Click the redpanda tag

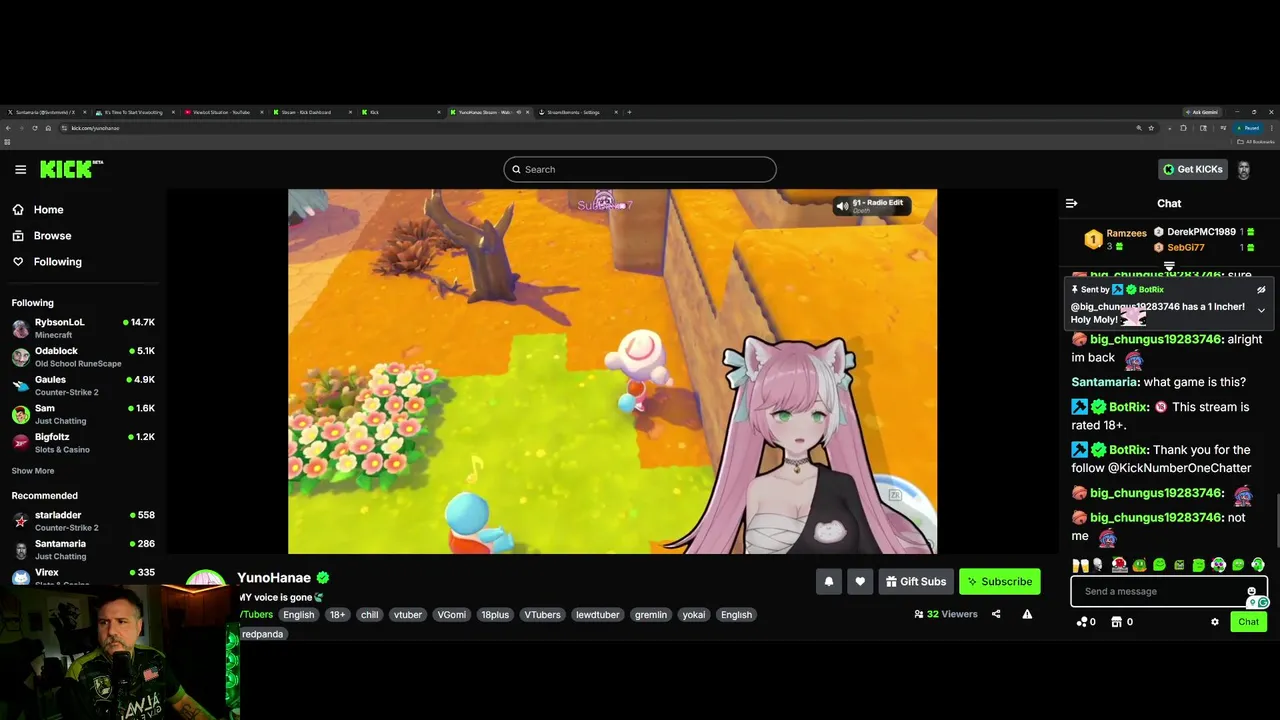coord(262,634)
